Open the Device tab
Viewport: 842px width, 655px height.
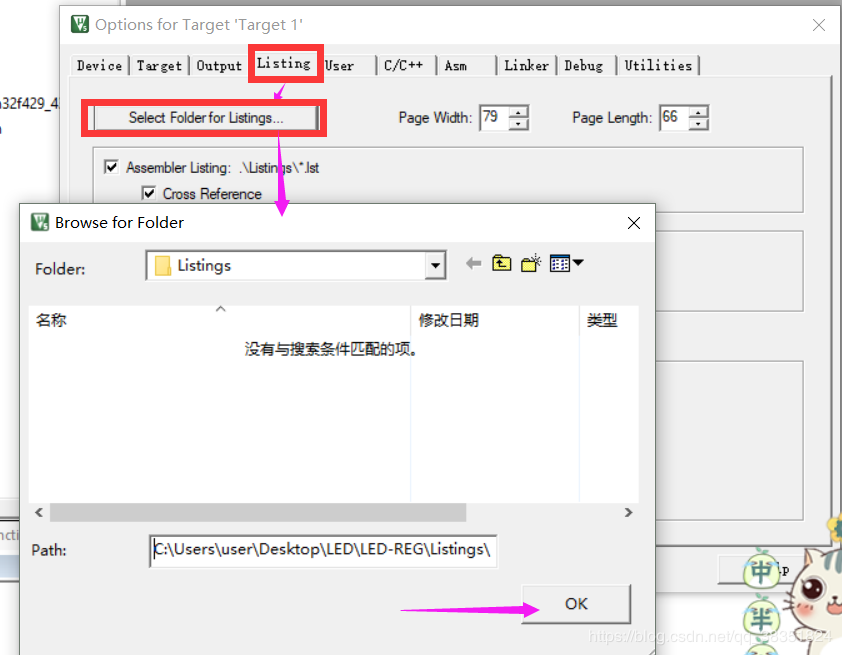[99, 66]
